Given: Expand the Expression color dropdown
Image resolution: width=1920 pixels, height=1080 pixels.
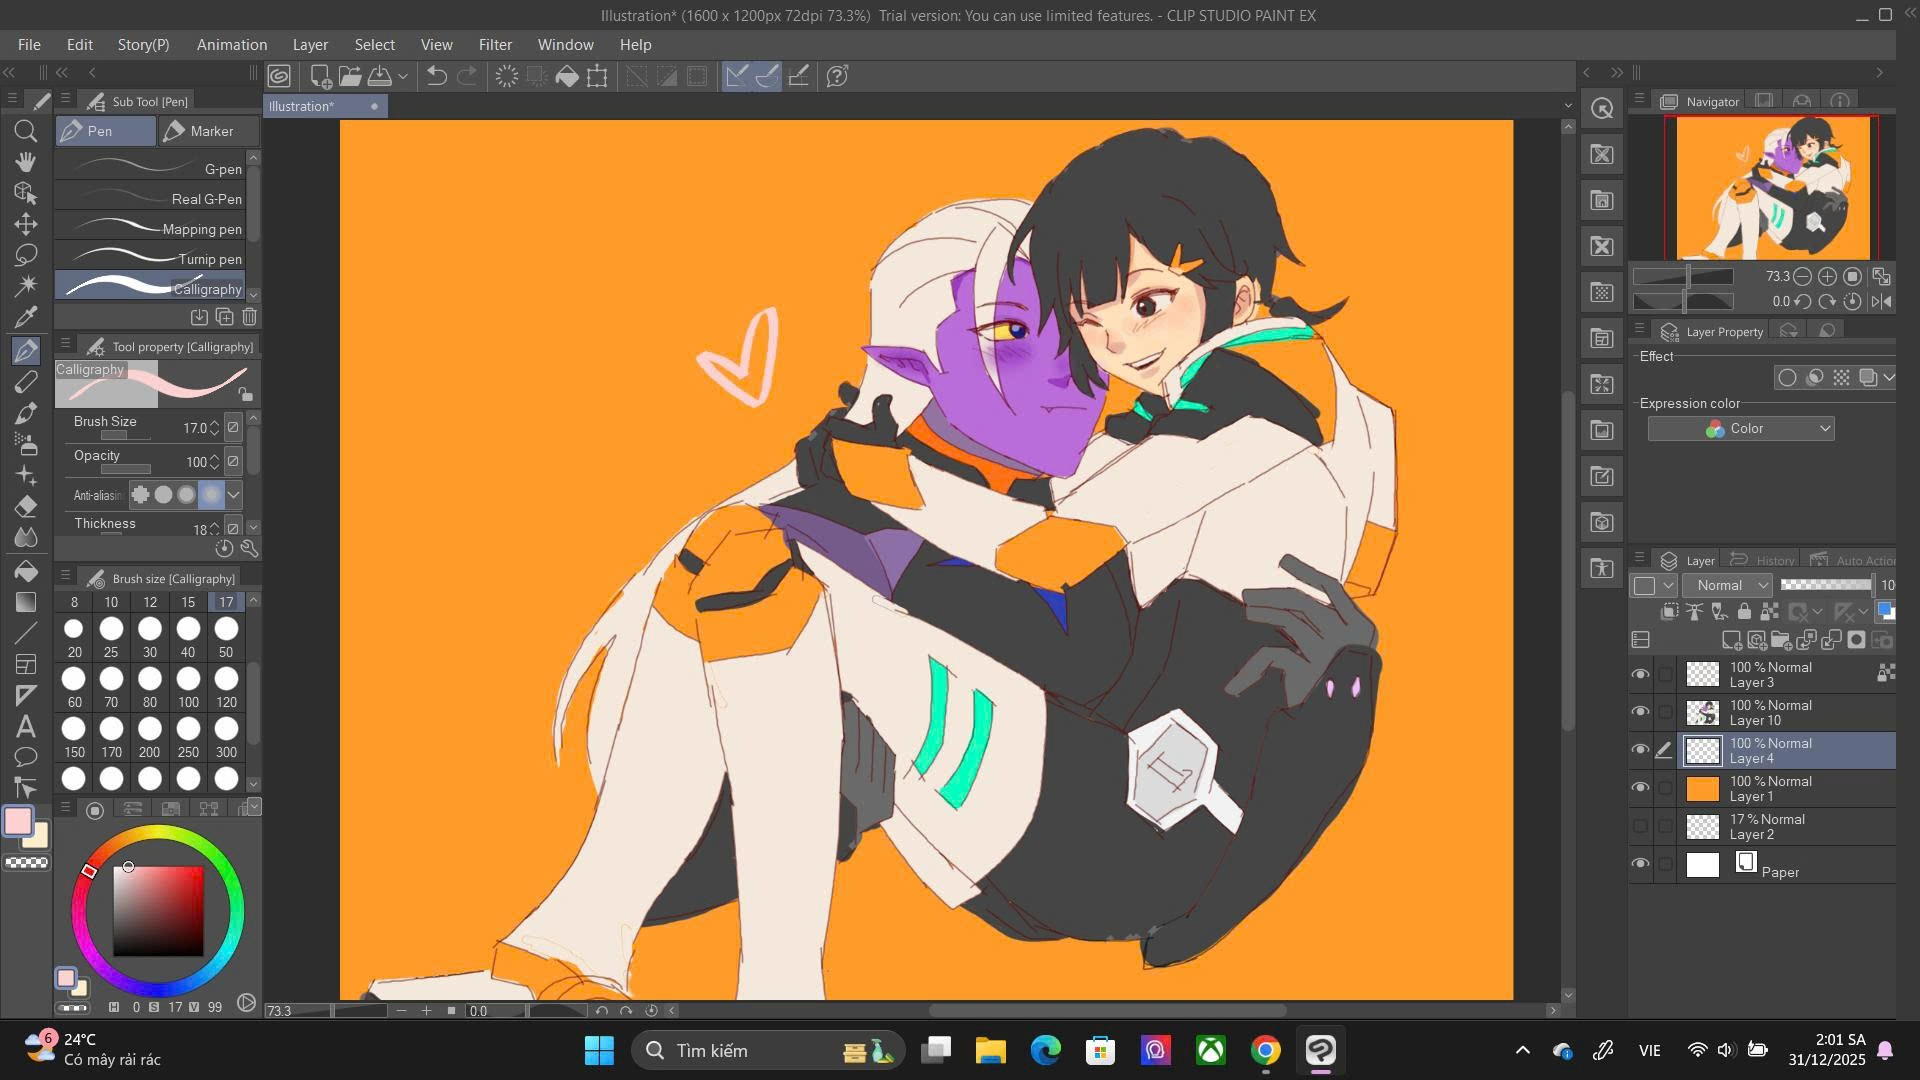Looking at the screenshot, I should pyautogui.click(x=1740, y=429).
